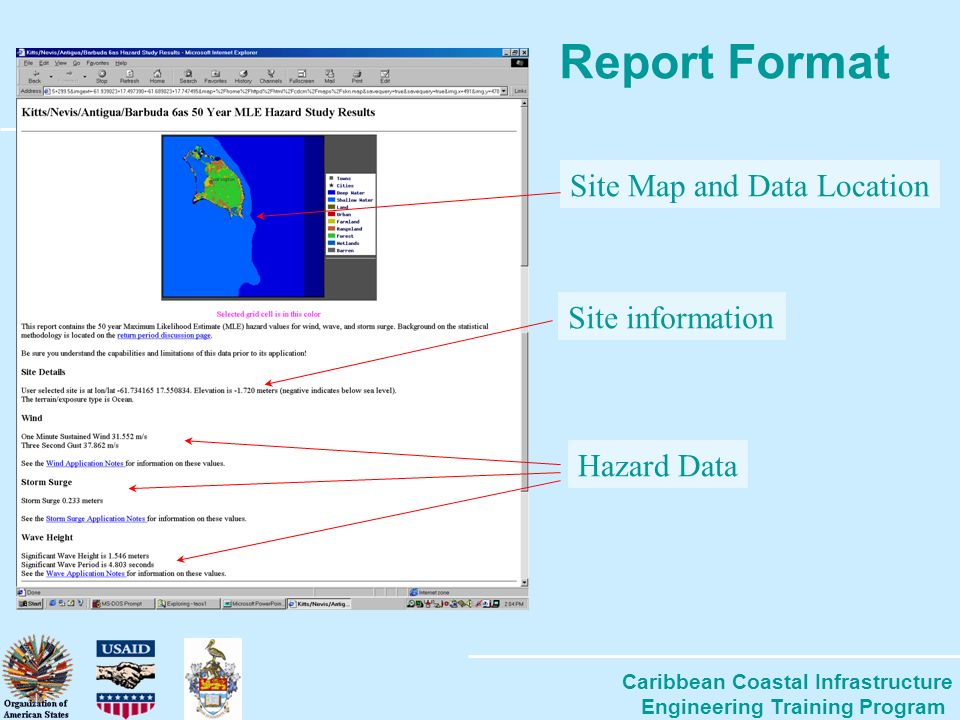The image size is (960, 720).
Task: Click the Stop toolbar icon
Action: 102,77
